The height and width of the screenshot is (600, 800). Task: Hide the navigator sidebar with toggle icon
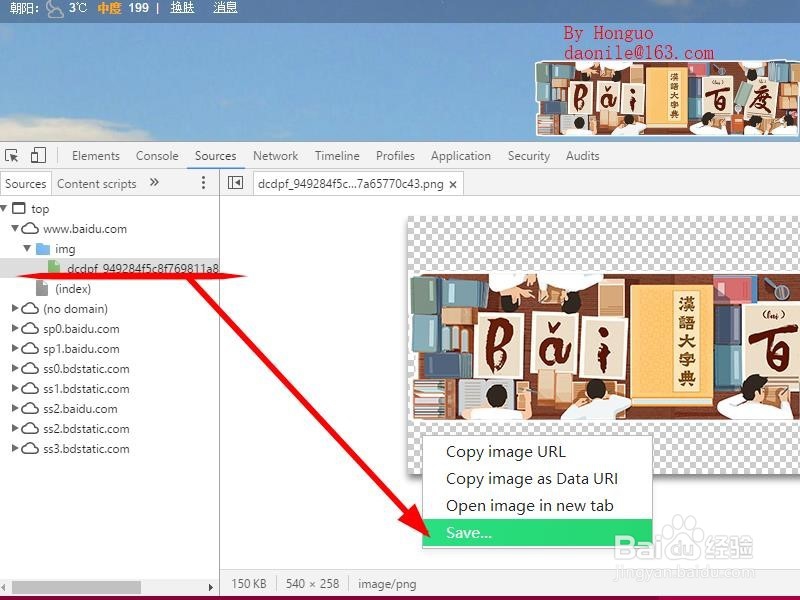tap(235, 183)
